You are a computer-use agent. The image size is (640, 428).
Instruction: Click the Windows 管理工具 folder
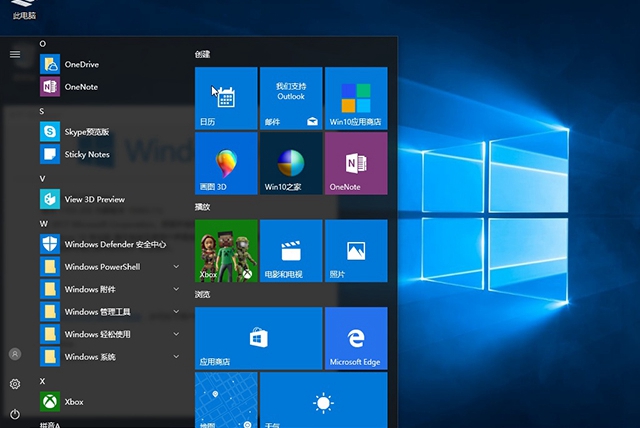(110, 311)
